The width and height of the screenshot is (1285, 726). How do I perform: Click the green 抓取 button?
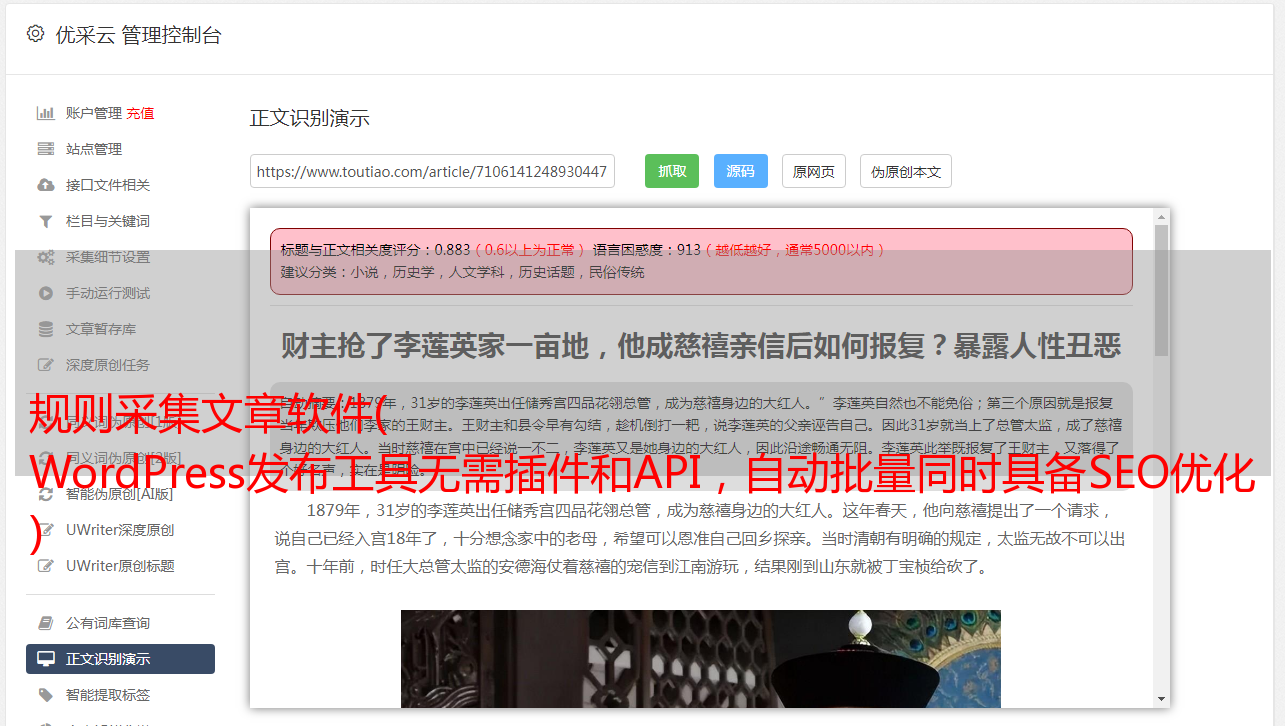pyautogui.click(x=672, y=171)
